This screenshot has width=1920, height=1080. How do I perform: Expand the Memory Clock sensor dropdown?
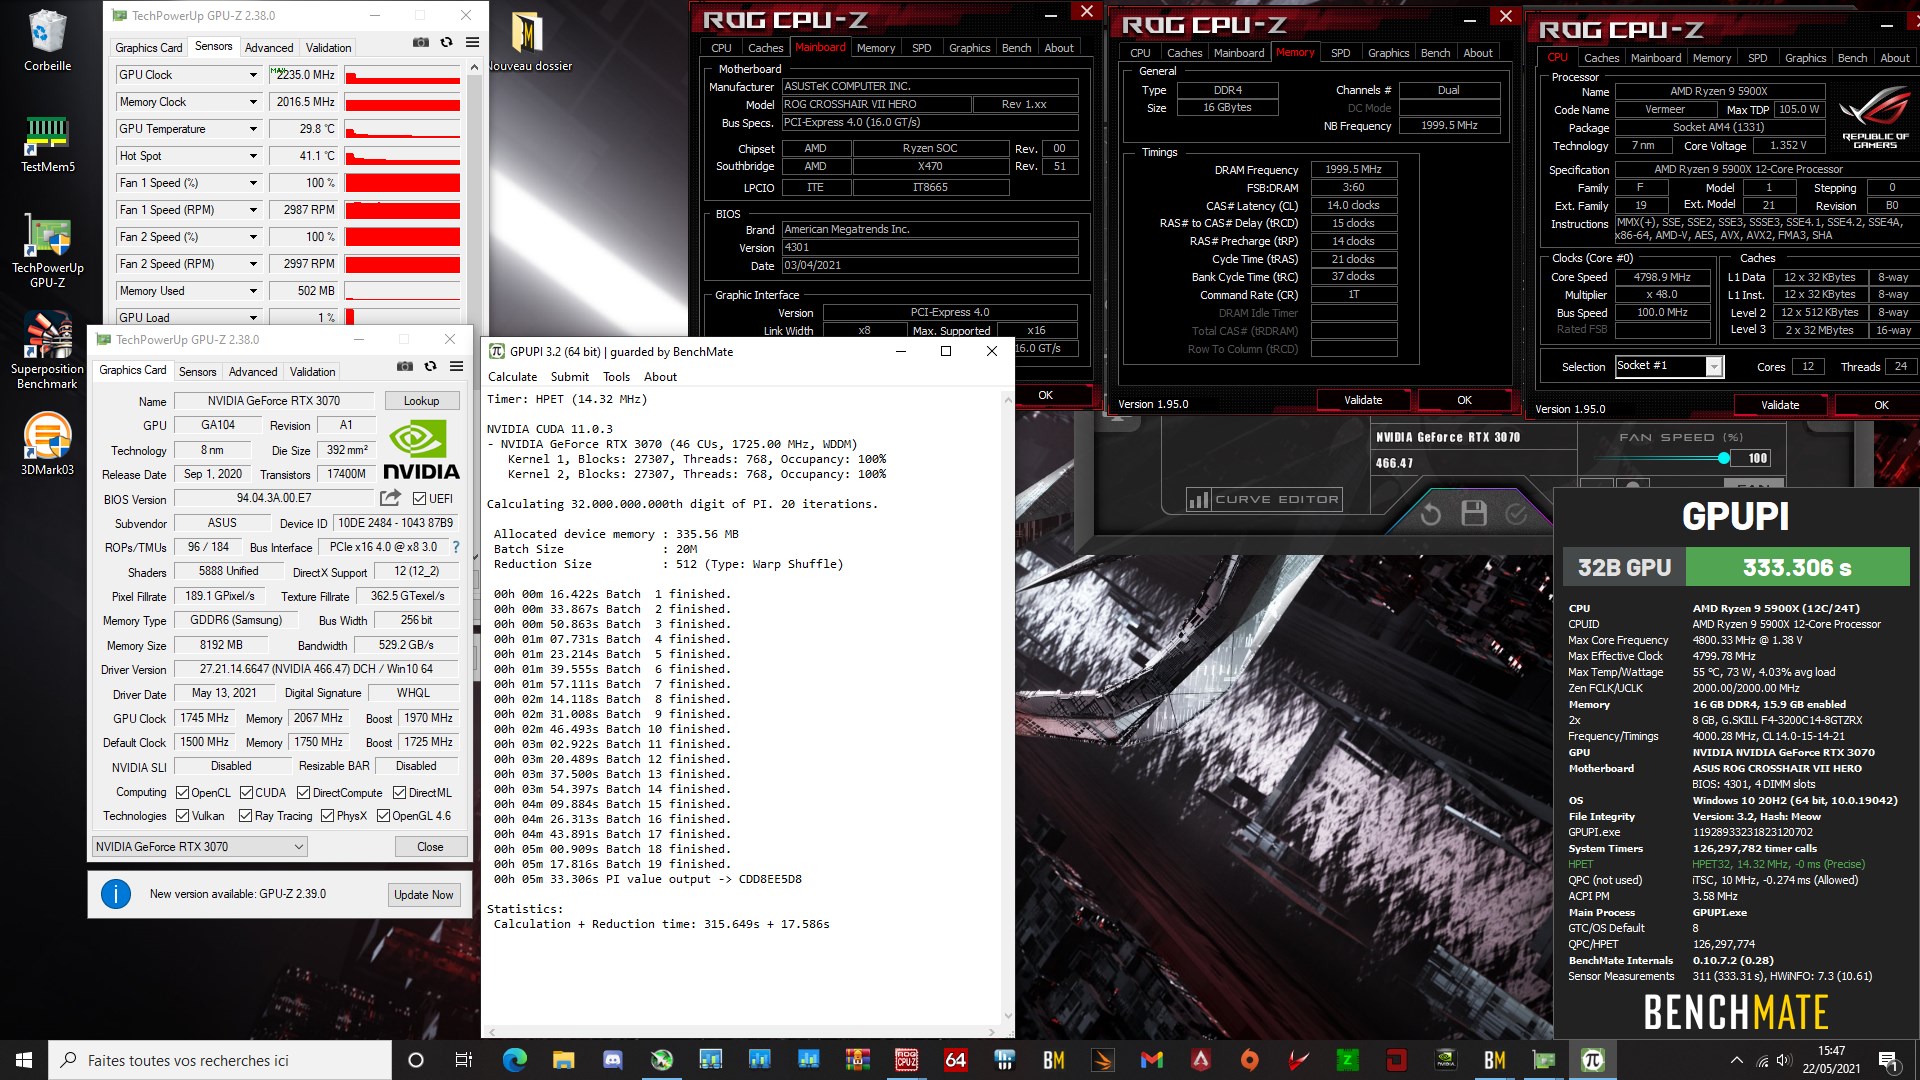[x=253, y=102]
